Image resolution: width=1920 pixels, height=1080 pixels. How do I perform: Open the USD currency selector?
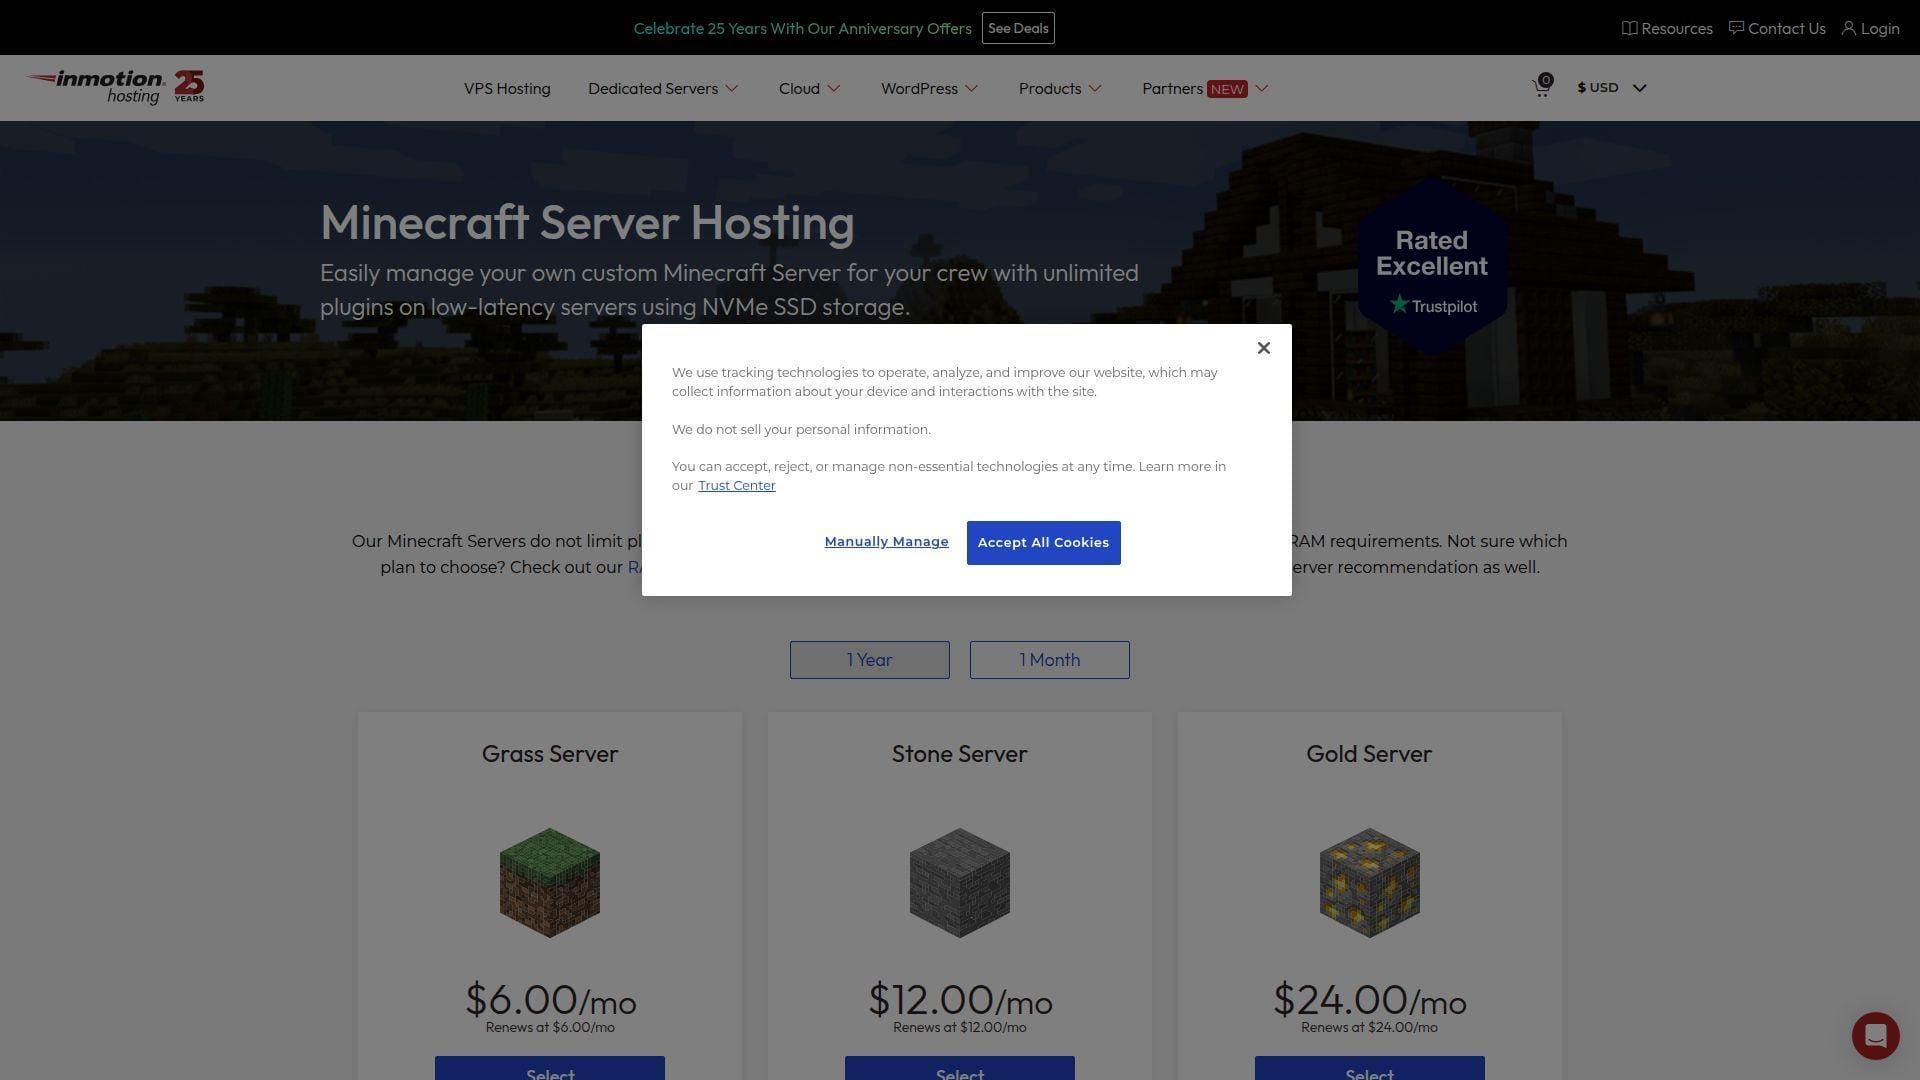(1611, 88)
